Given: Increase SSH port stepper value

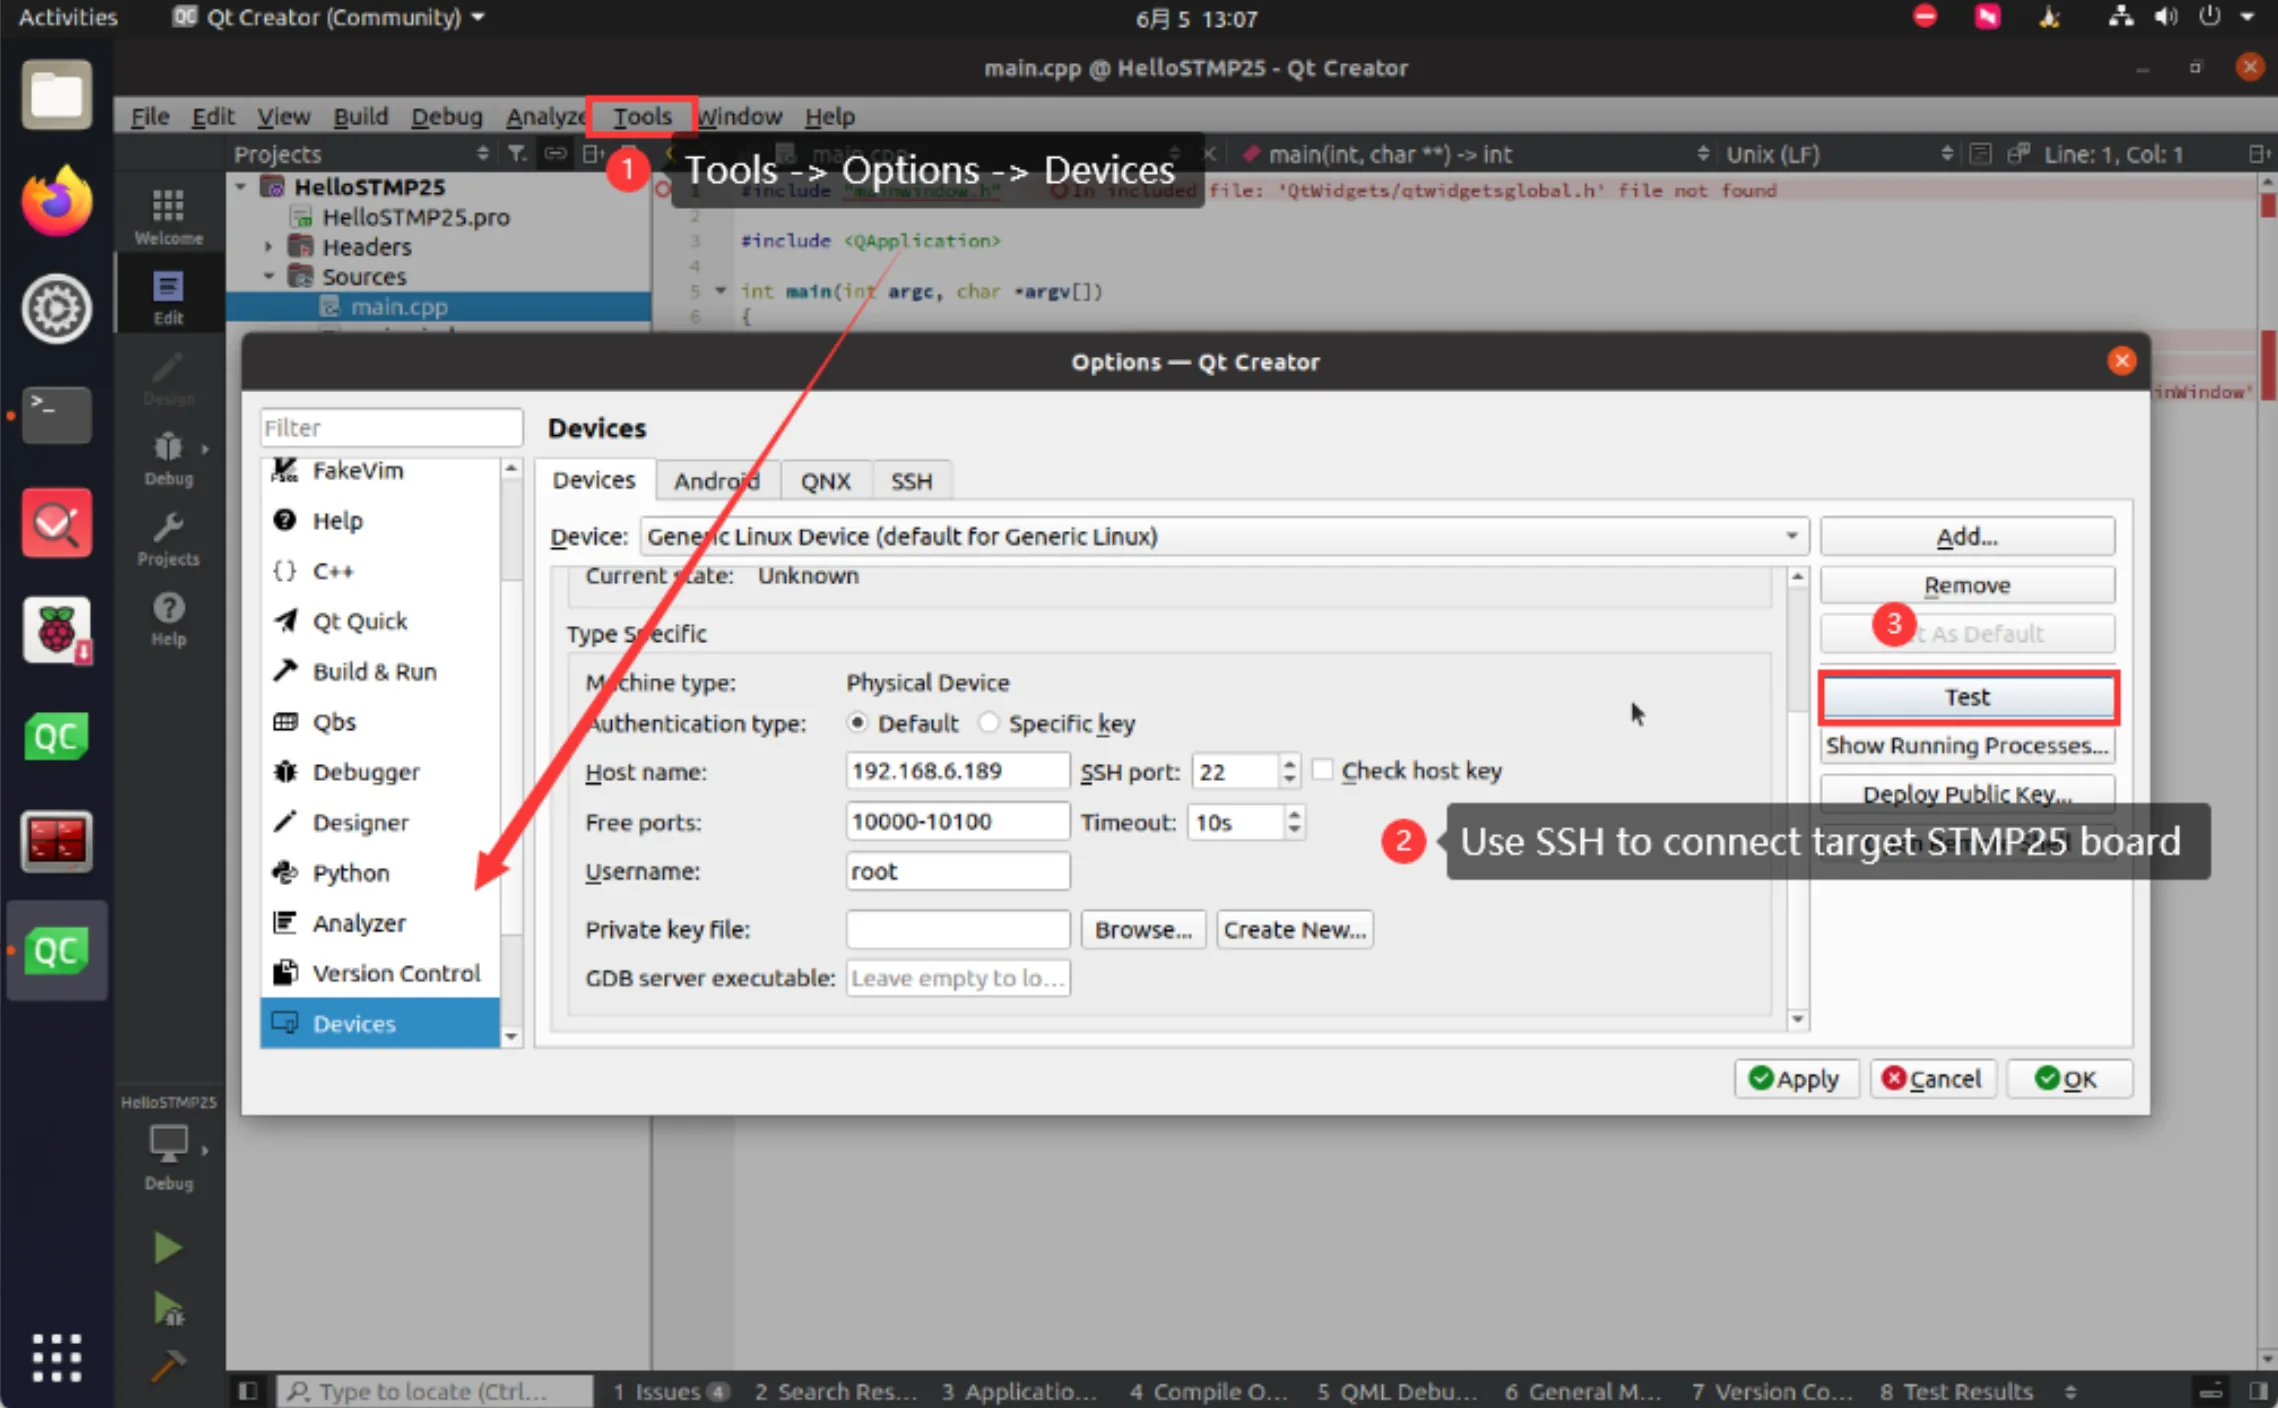Looking at the screenshot, I should point(1289,762).
